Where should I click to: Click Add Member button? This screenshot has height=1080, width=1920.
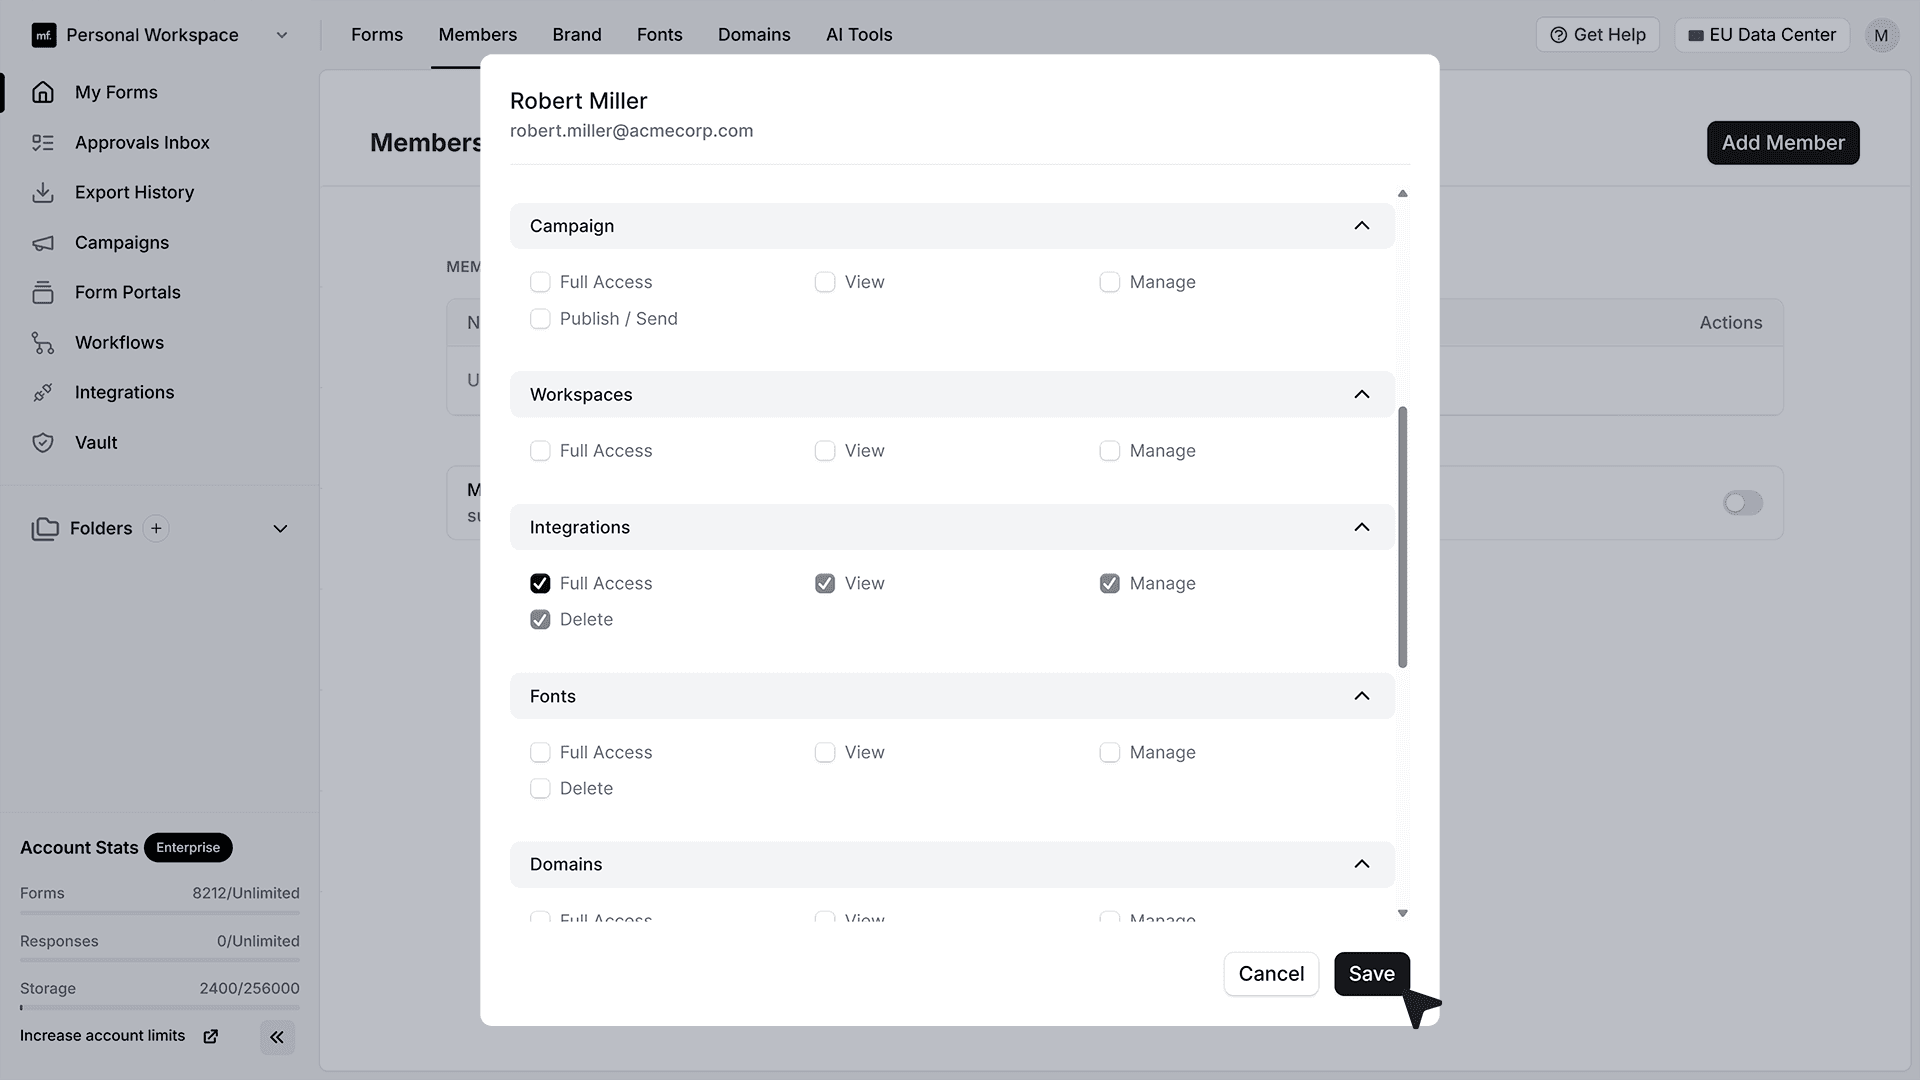[x=1783, y=143]
